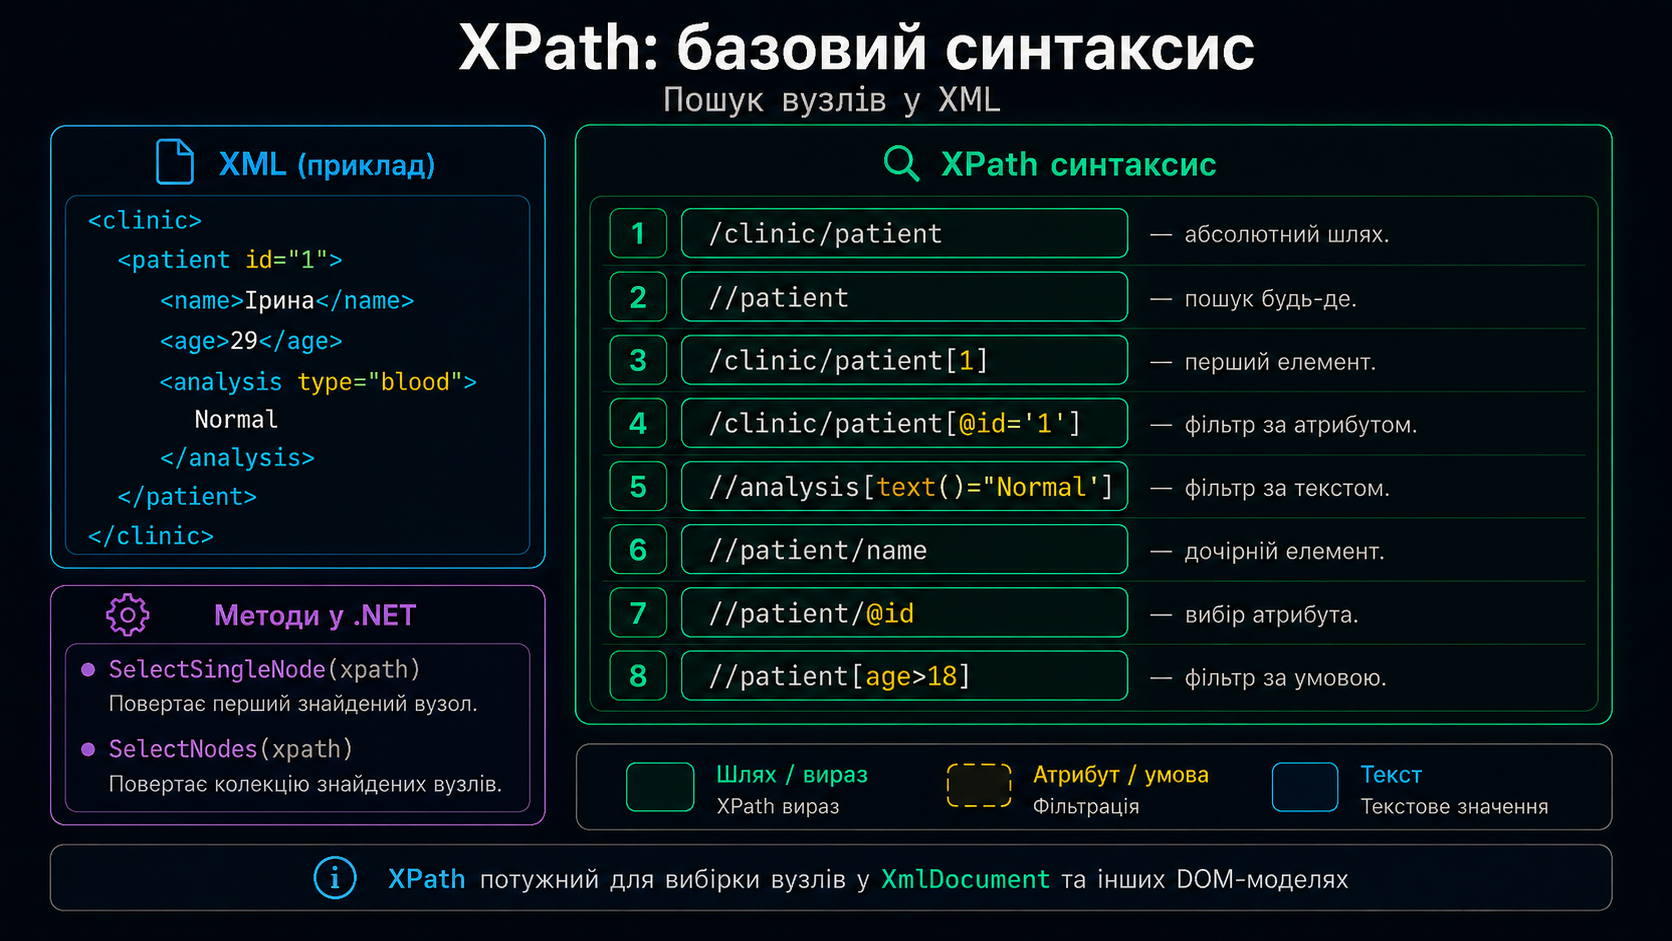1672x941 pixels.
Task: Click the //patient/name expression box
Action: [x=904, y=549]
